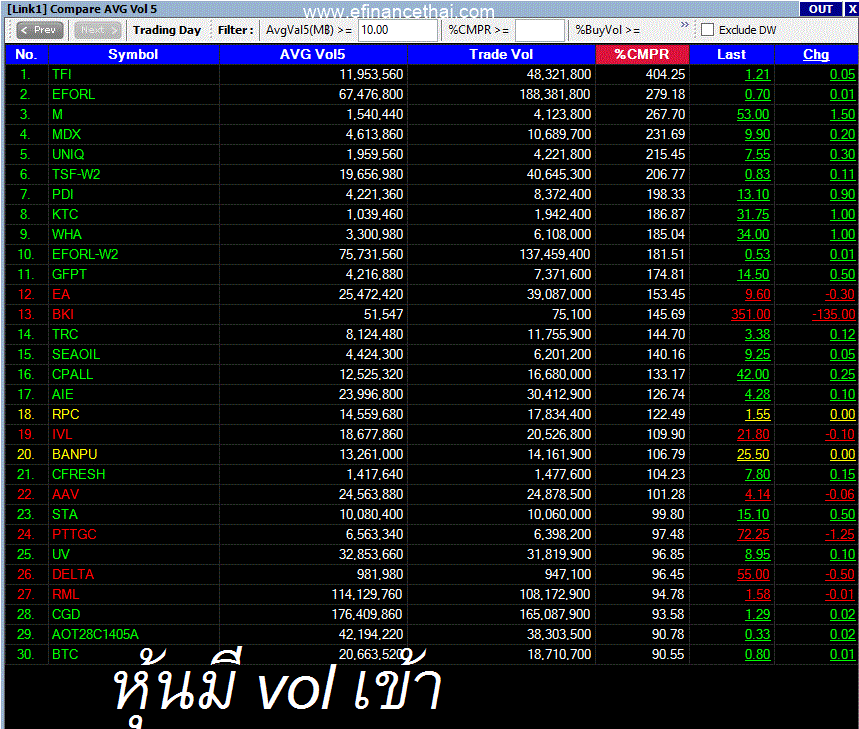Select the AAV symbol

pos(65,494)
